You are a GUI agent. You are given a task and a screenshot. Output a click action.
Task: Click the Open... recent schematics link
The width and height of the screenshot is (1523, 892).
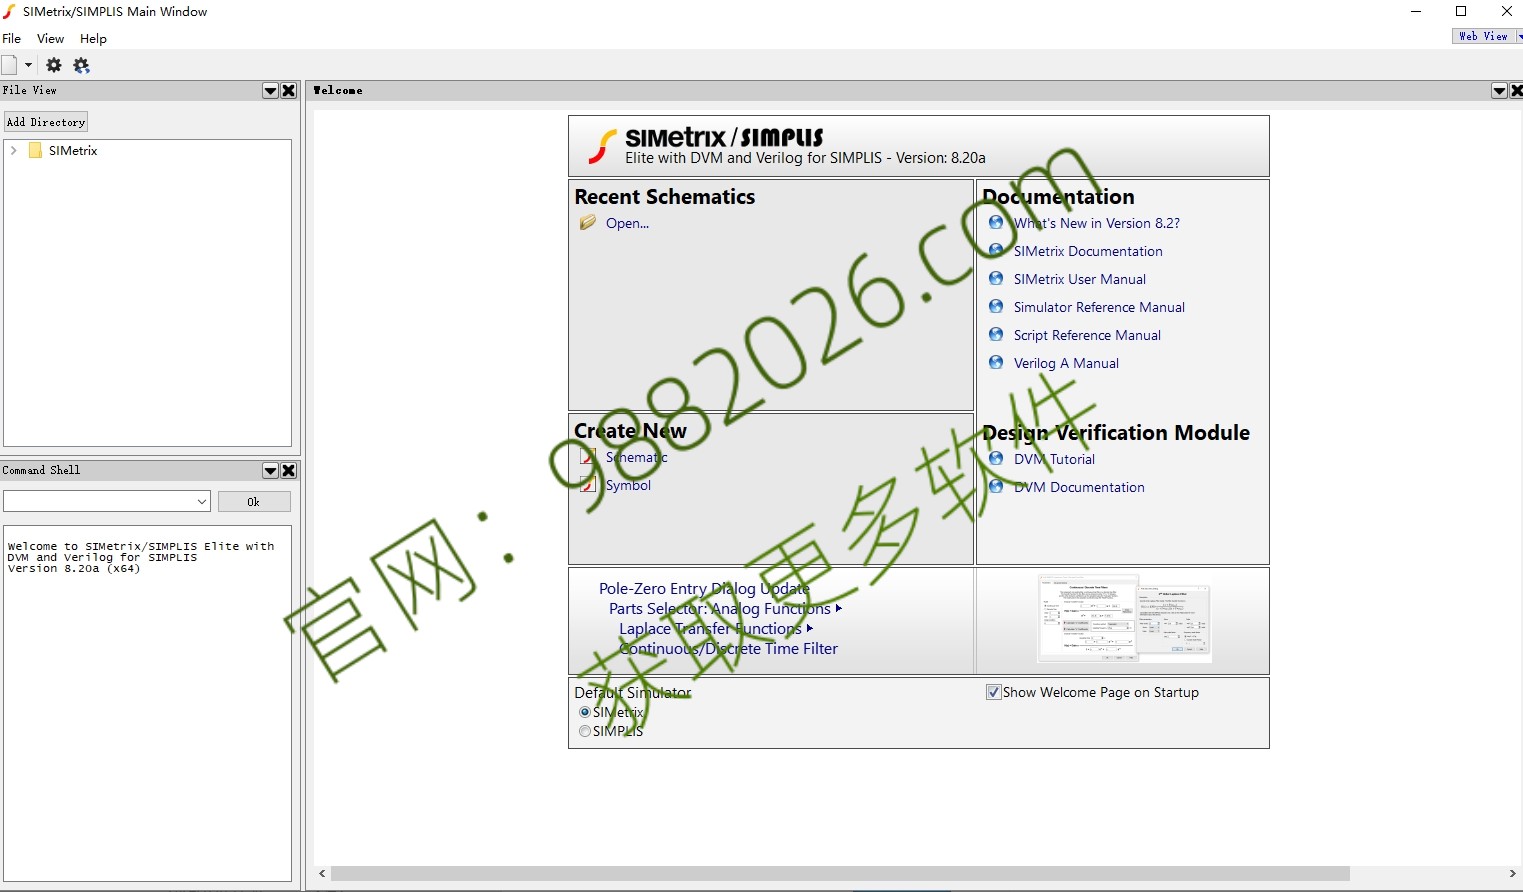(x=627, y=223)
